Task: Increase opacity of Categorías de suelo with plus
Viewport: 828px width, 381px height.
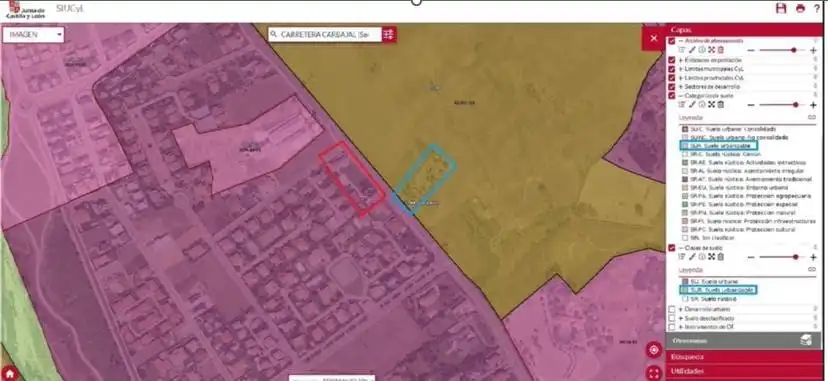Action: (813, 106)
